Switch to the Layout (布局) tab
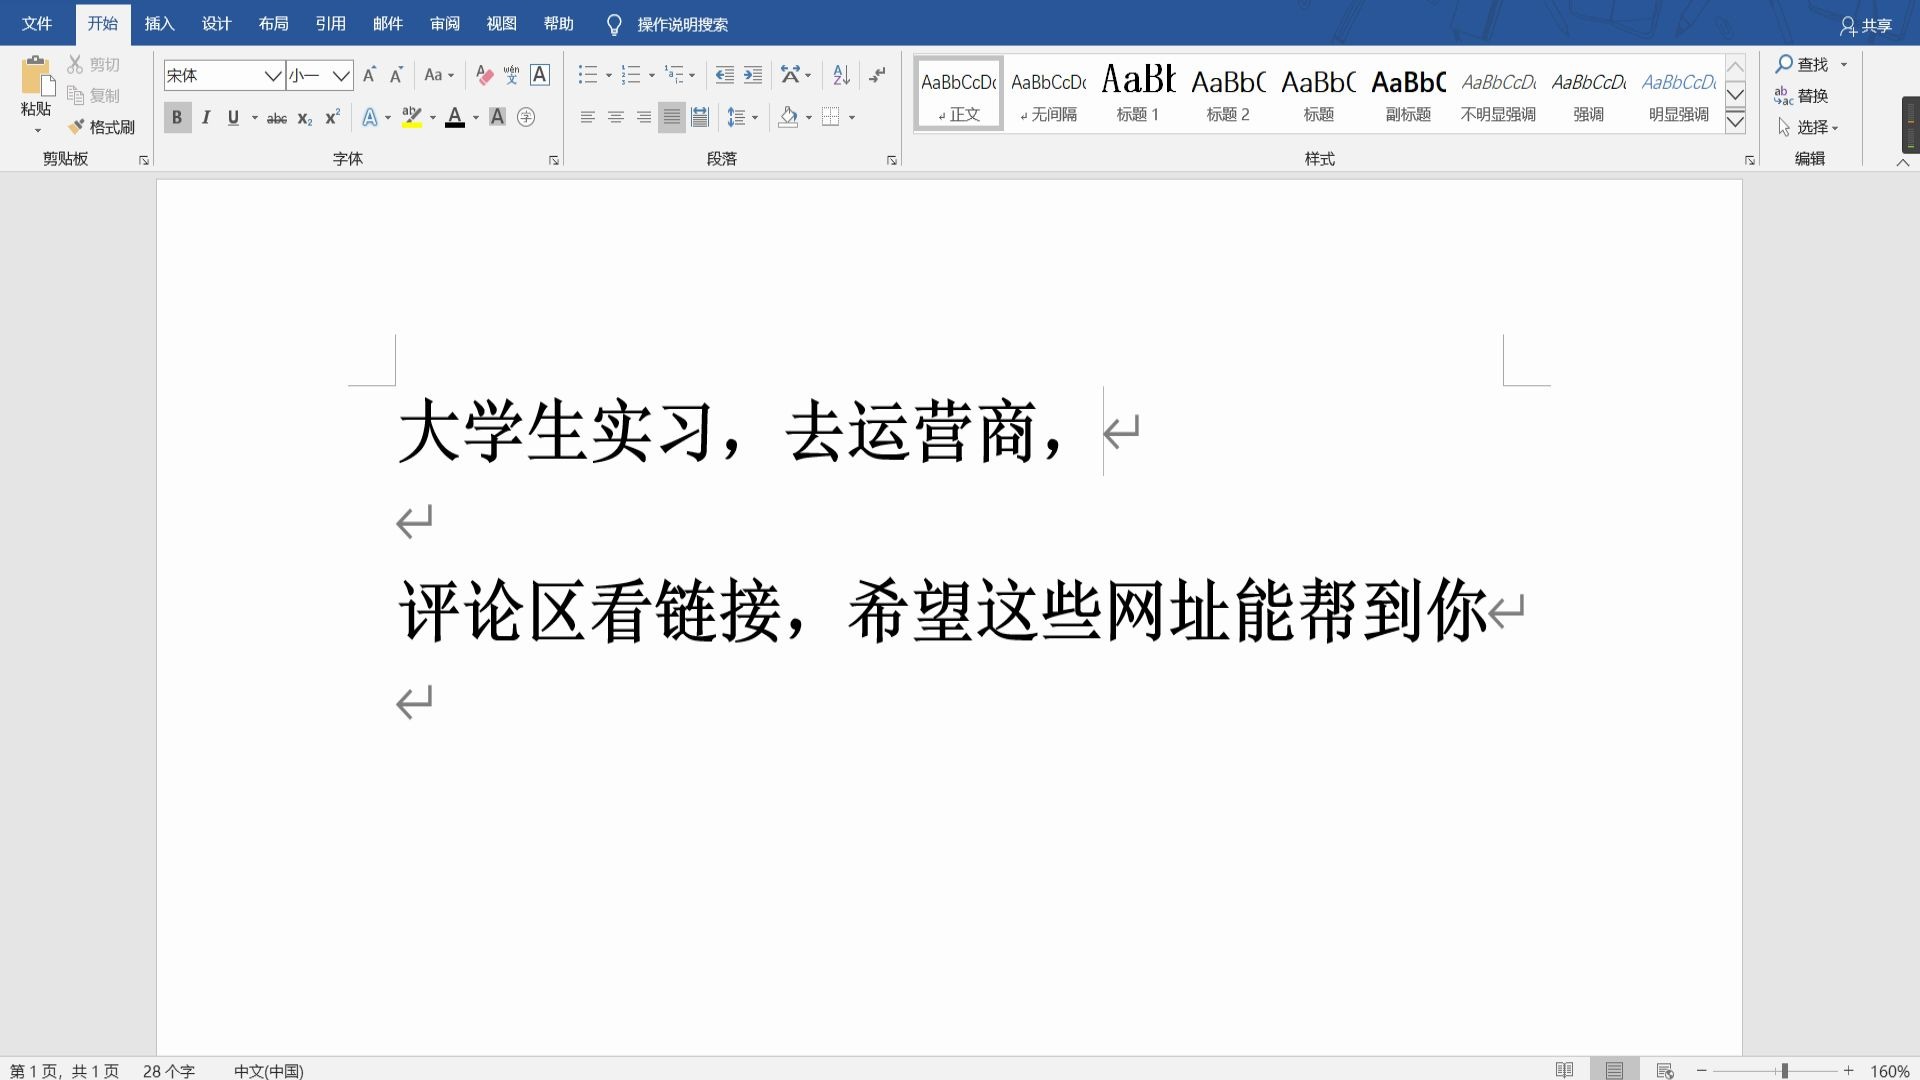The width and height of the screenshot is (1920, 1080). [273, 24]
